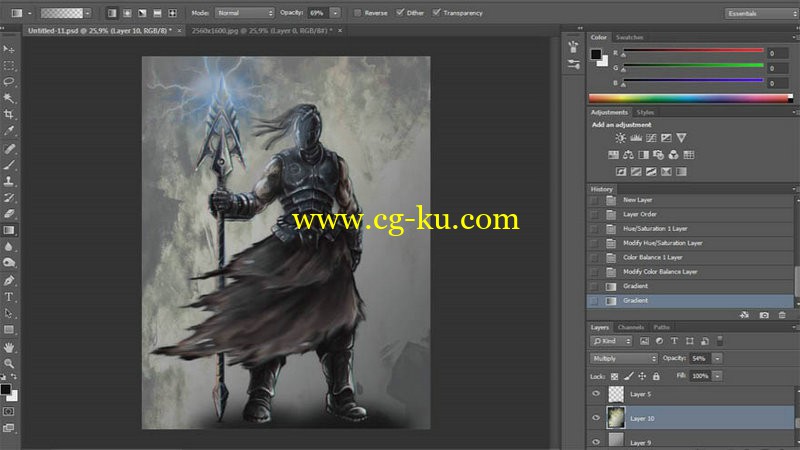
Task: Select the Horizontal Type tool
Action: [9, 297]
